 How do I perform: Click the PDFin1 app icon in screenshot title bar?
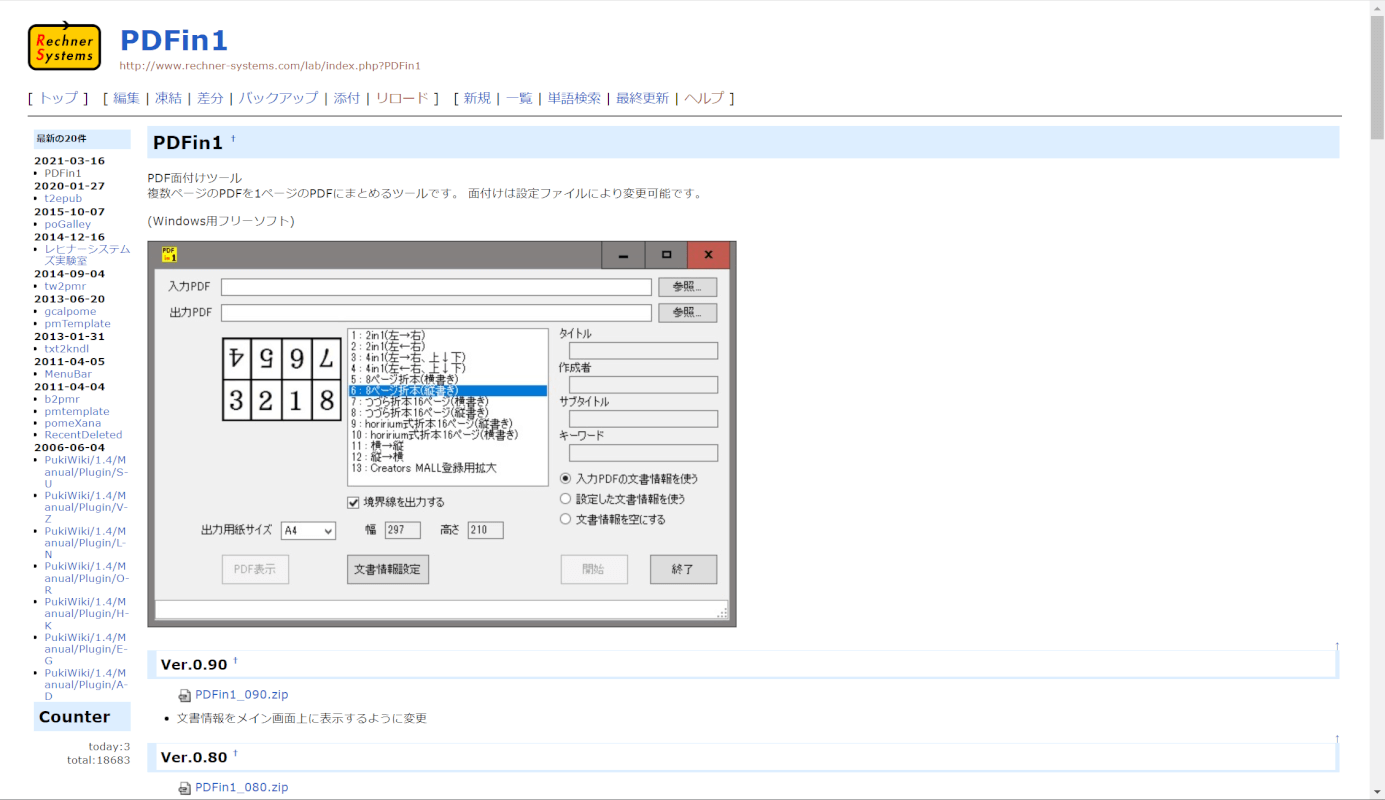pyautogui.click(x=169, y=255)
